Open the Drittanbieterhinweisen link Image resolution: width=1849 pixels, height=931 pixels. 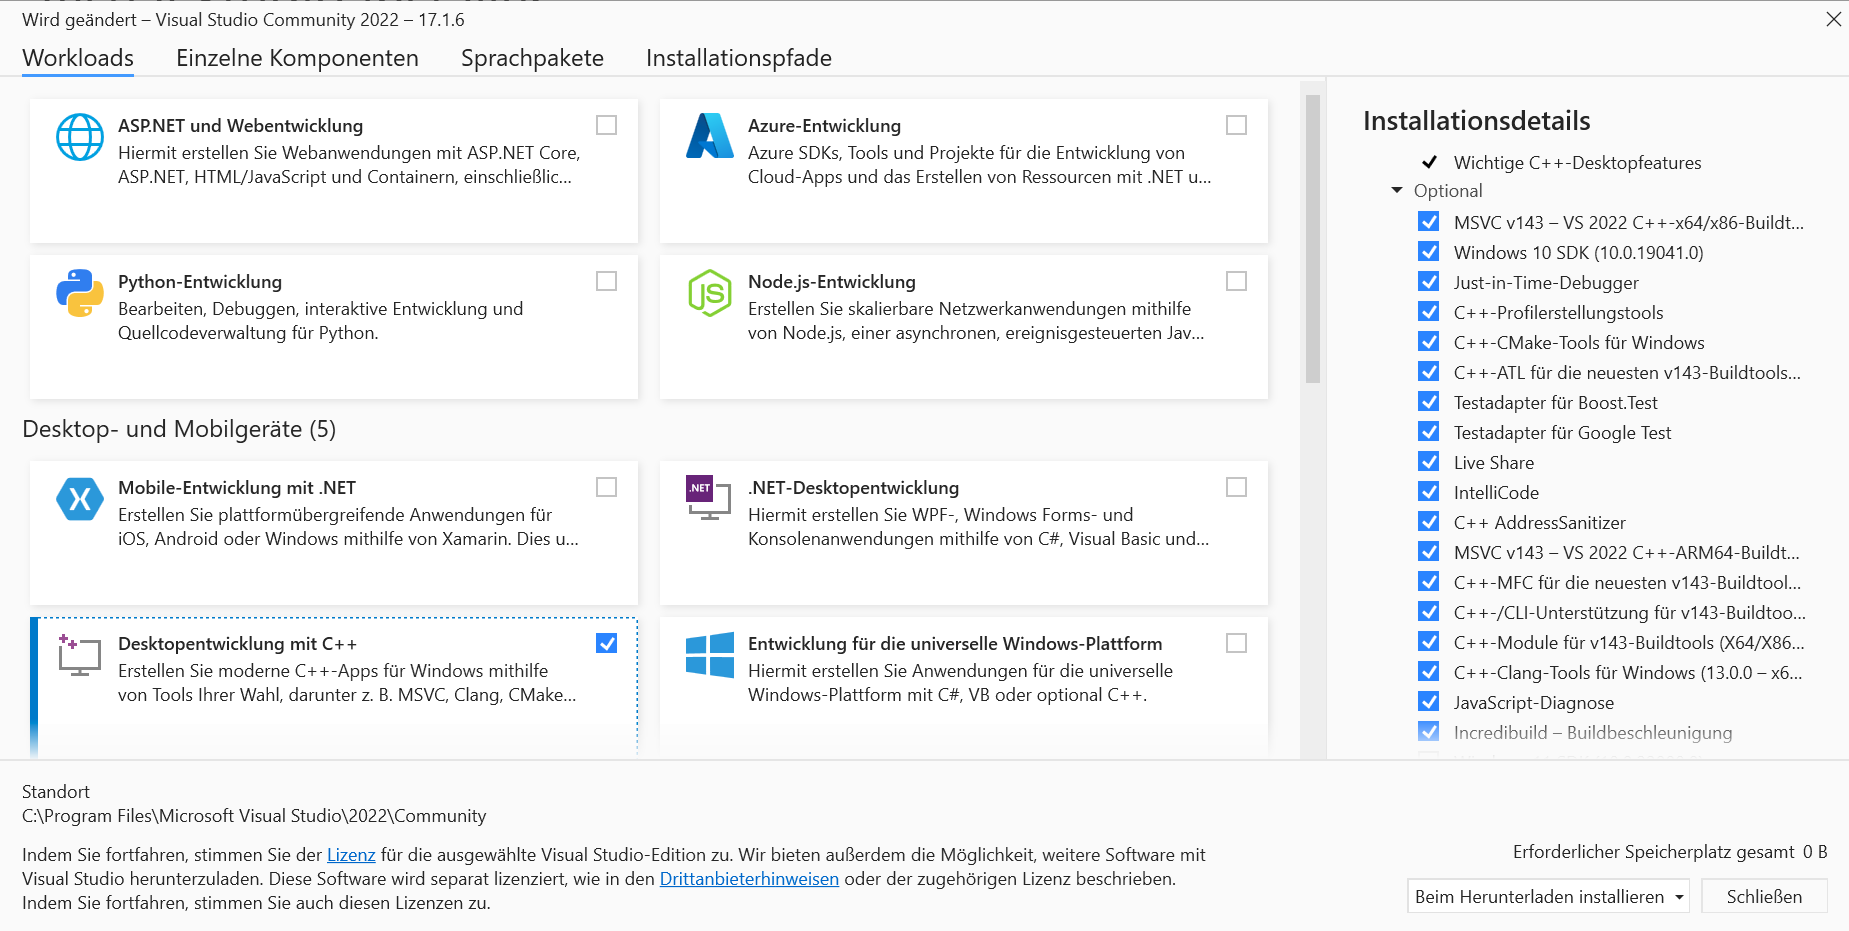click(x=749, y=879)
